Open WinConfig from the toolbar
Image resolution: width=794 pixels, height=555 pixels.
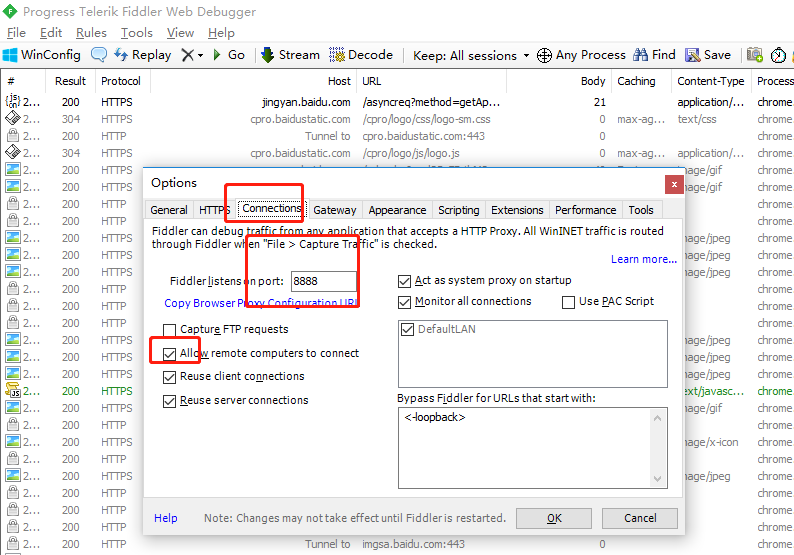pos(42,55)
